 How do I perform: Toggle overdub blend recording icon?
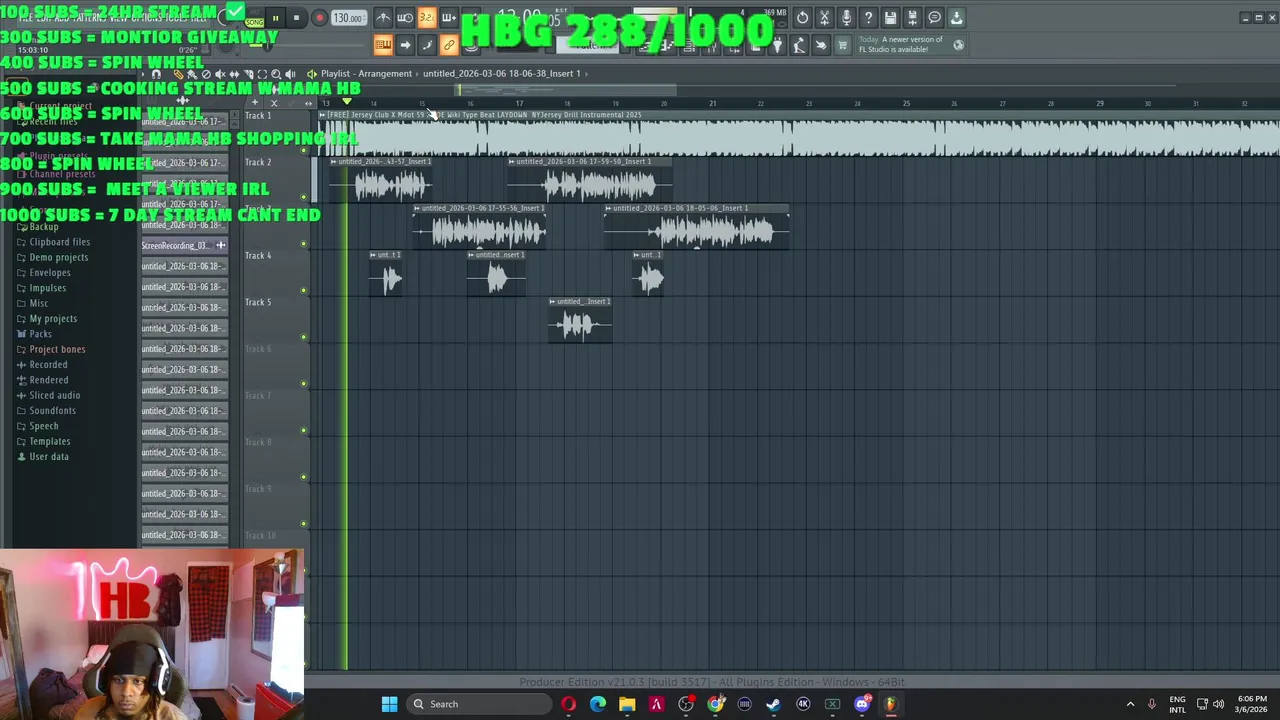(449, 18)
